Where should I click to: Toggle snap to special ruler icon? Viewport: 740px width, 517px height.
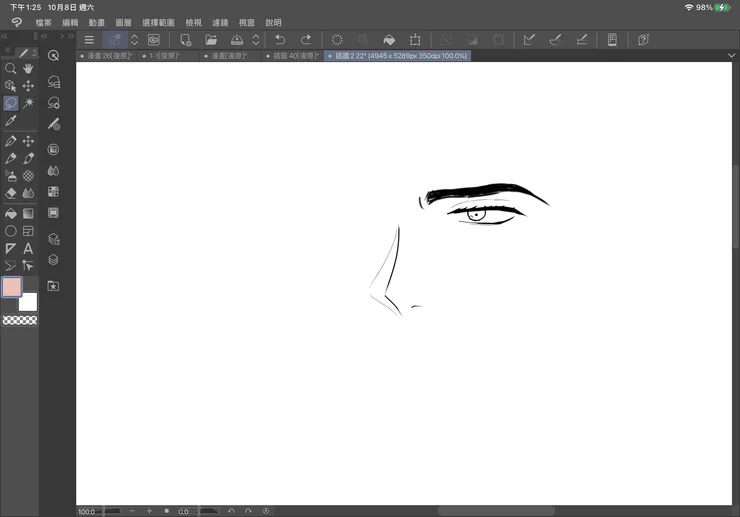555,40
